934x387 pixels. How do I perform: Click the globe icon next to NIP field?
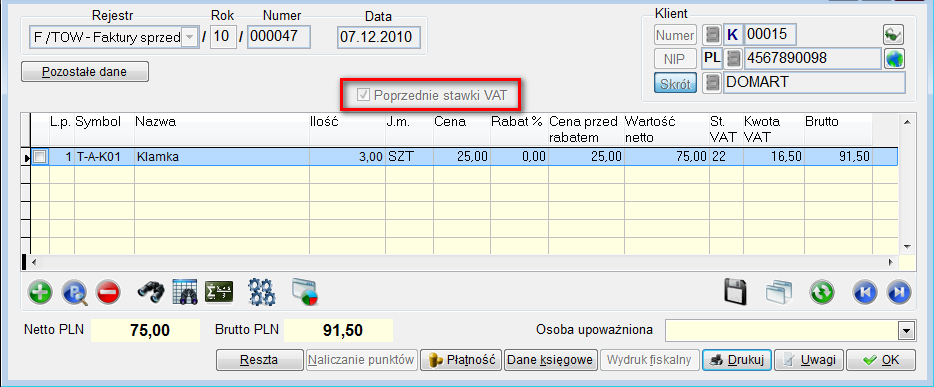click(894, 59)
